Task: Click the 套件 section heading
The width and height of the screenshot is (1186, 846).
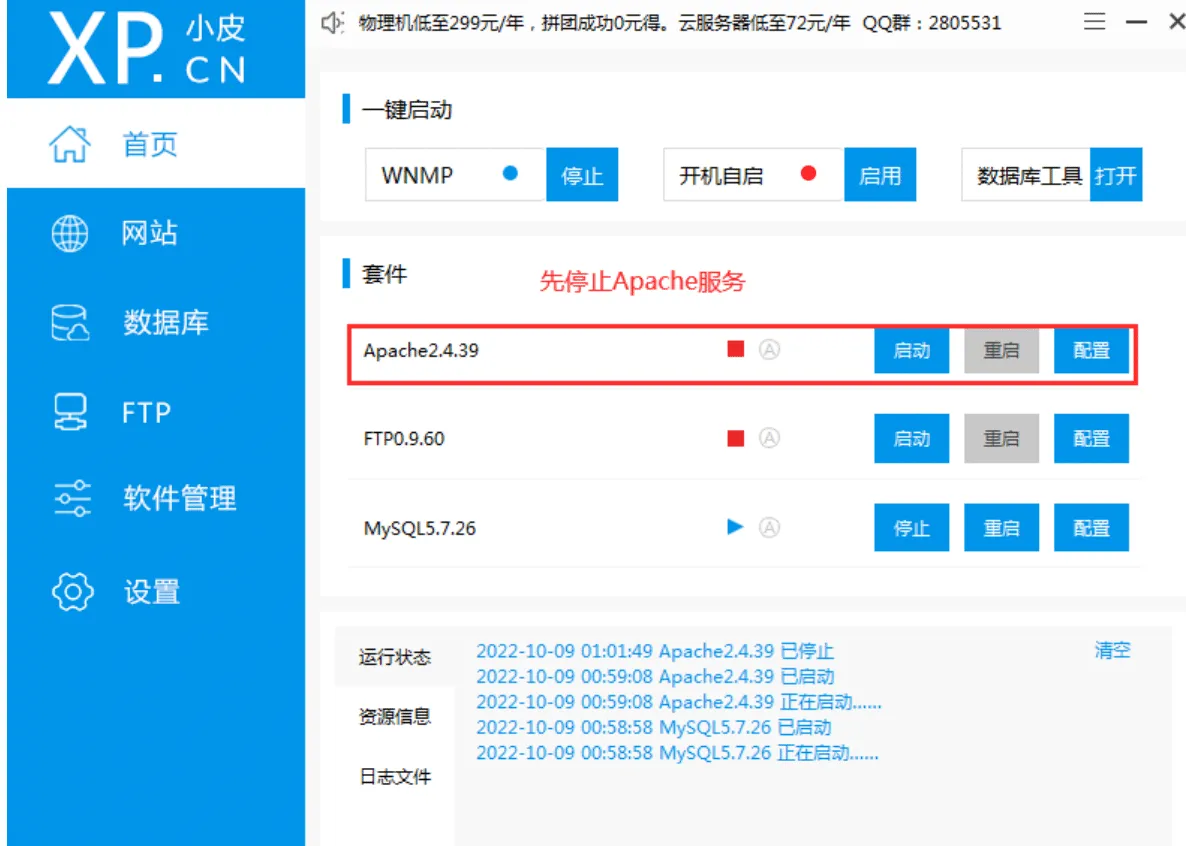Action: 385,273
